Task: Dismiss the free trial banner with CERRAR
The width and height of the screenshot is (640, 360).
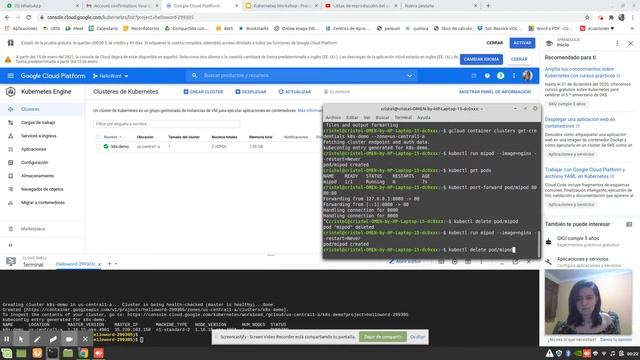Action: click(x=494, y=43)
